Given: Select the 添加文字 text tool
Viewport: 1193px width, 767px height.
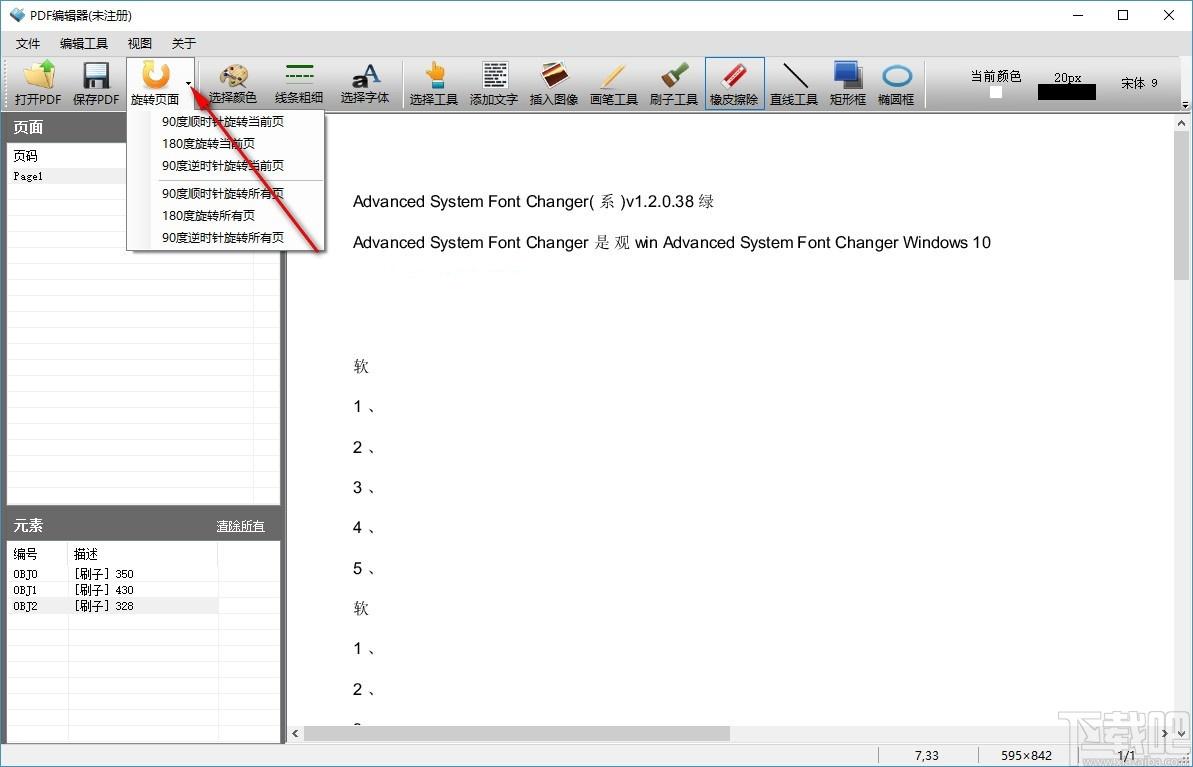Looking at the screenshot, I should tap(494, 84).
